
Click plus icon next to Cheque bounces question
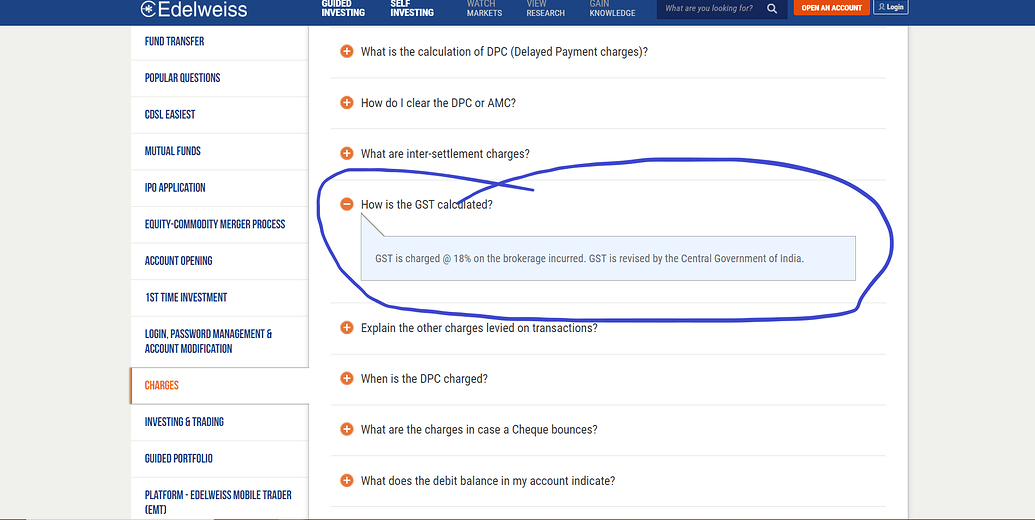tap(347, 430)
